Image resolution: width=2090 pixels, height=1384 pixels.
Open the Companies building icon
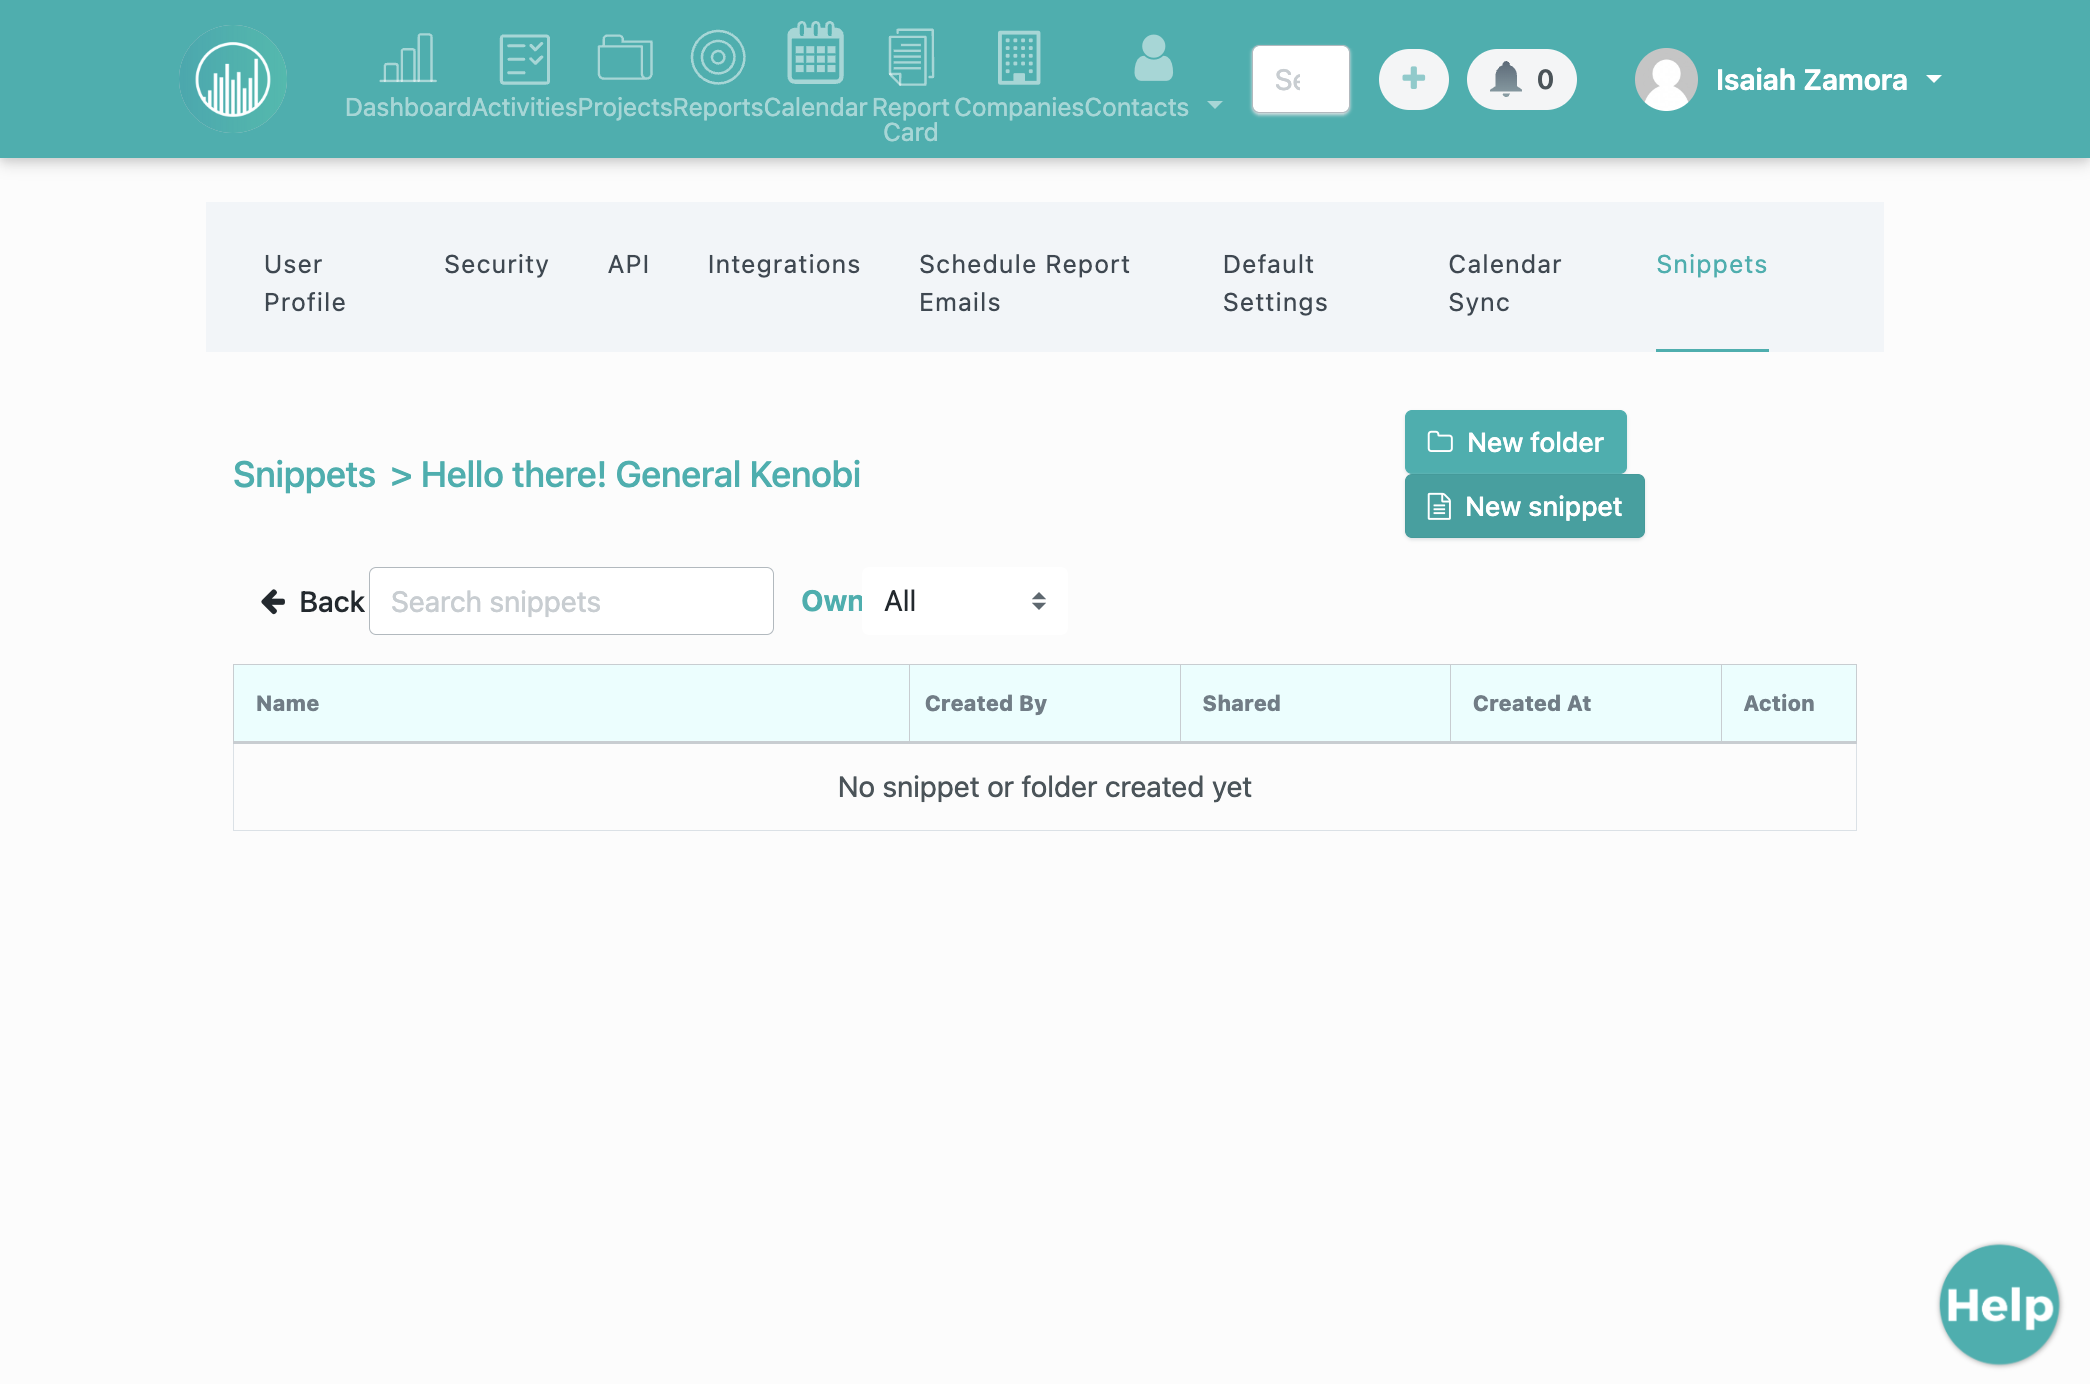tap(1019, 57)
